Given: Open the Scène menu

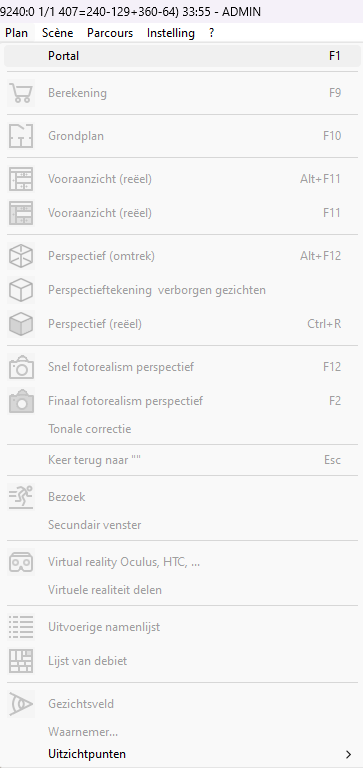Looking at the screenshot, I should [x=57, y=33].
